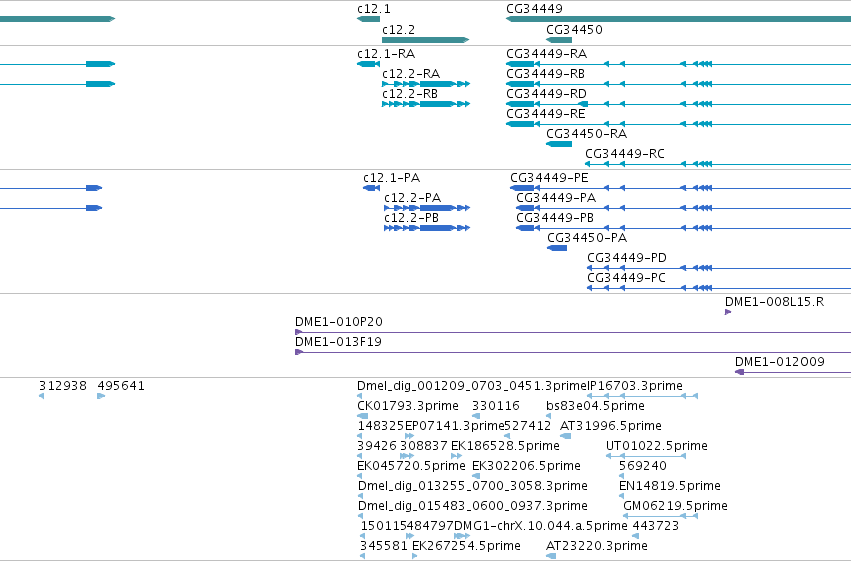Click EST feature 569240

tap(643, 467)
